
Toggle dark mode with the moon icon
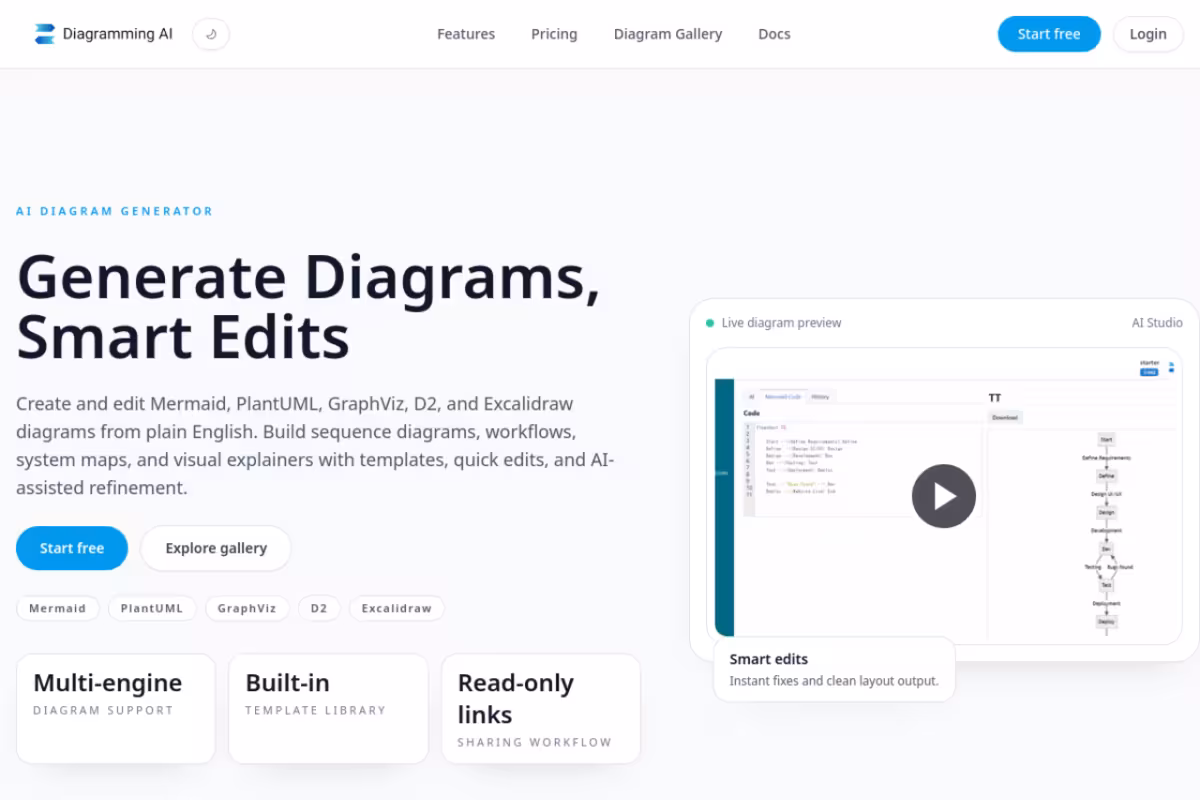(211, 34)
